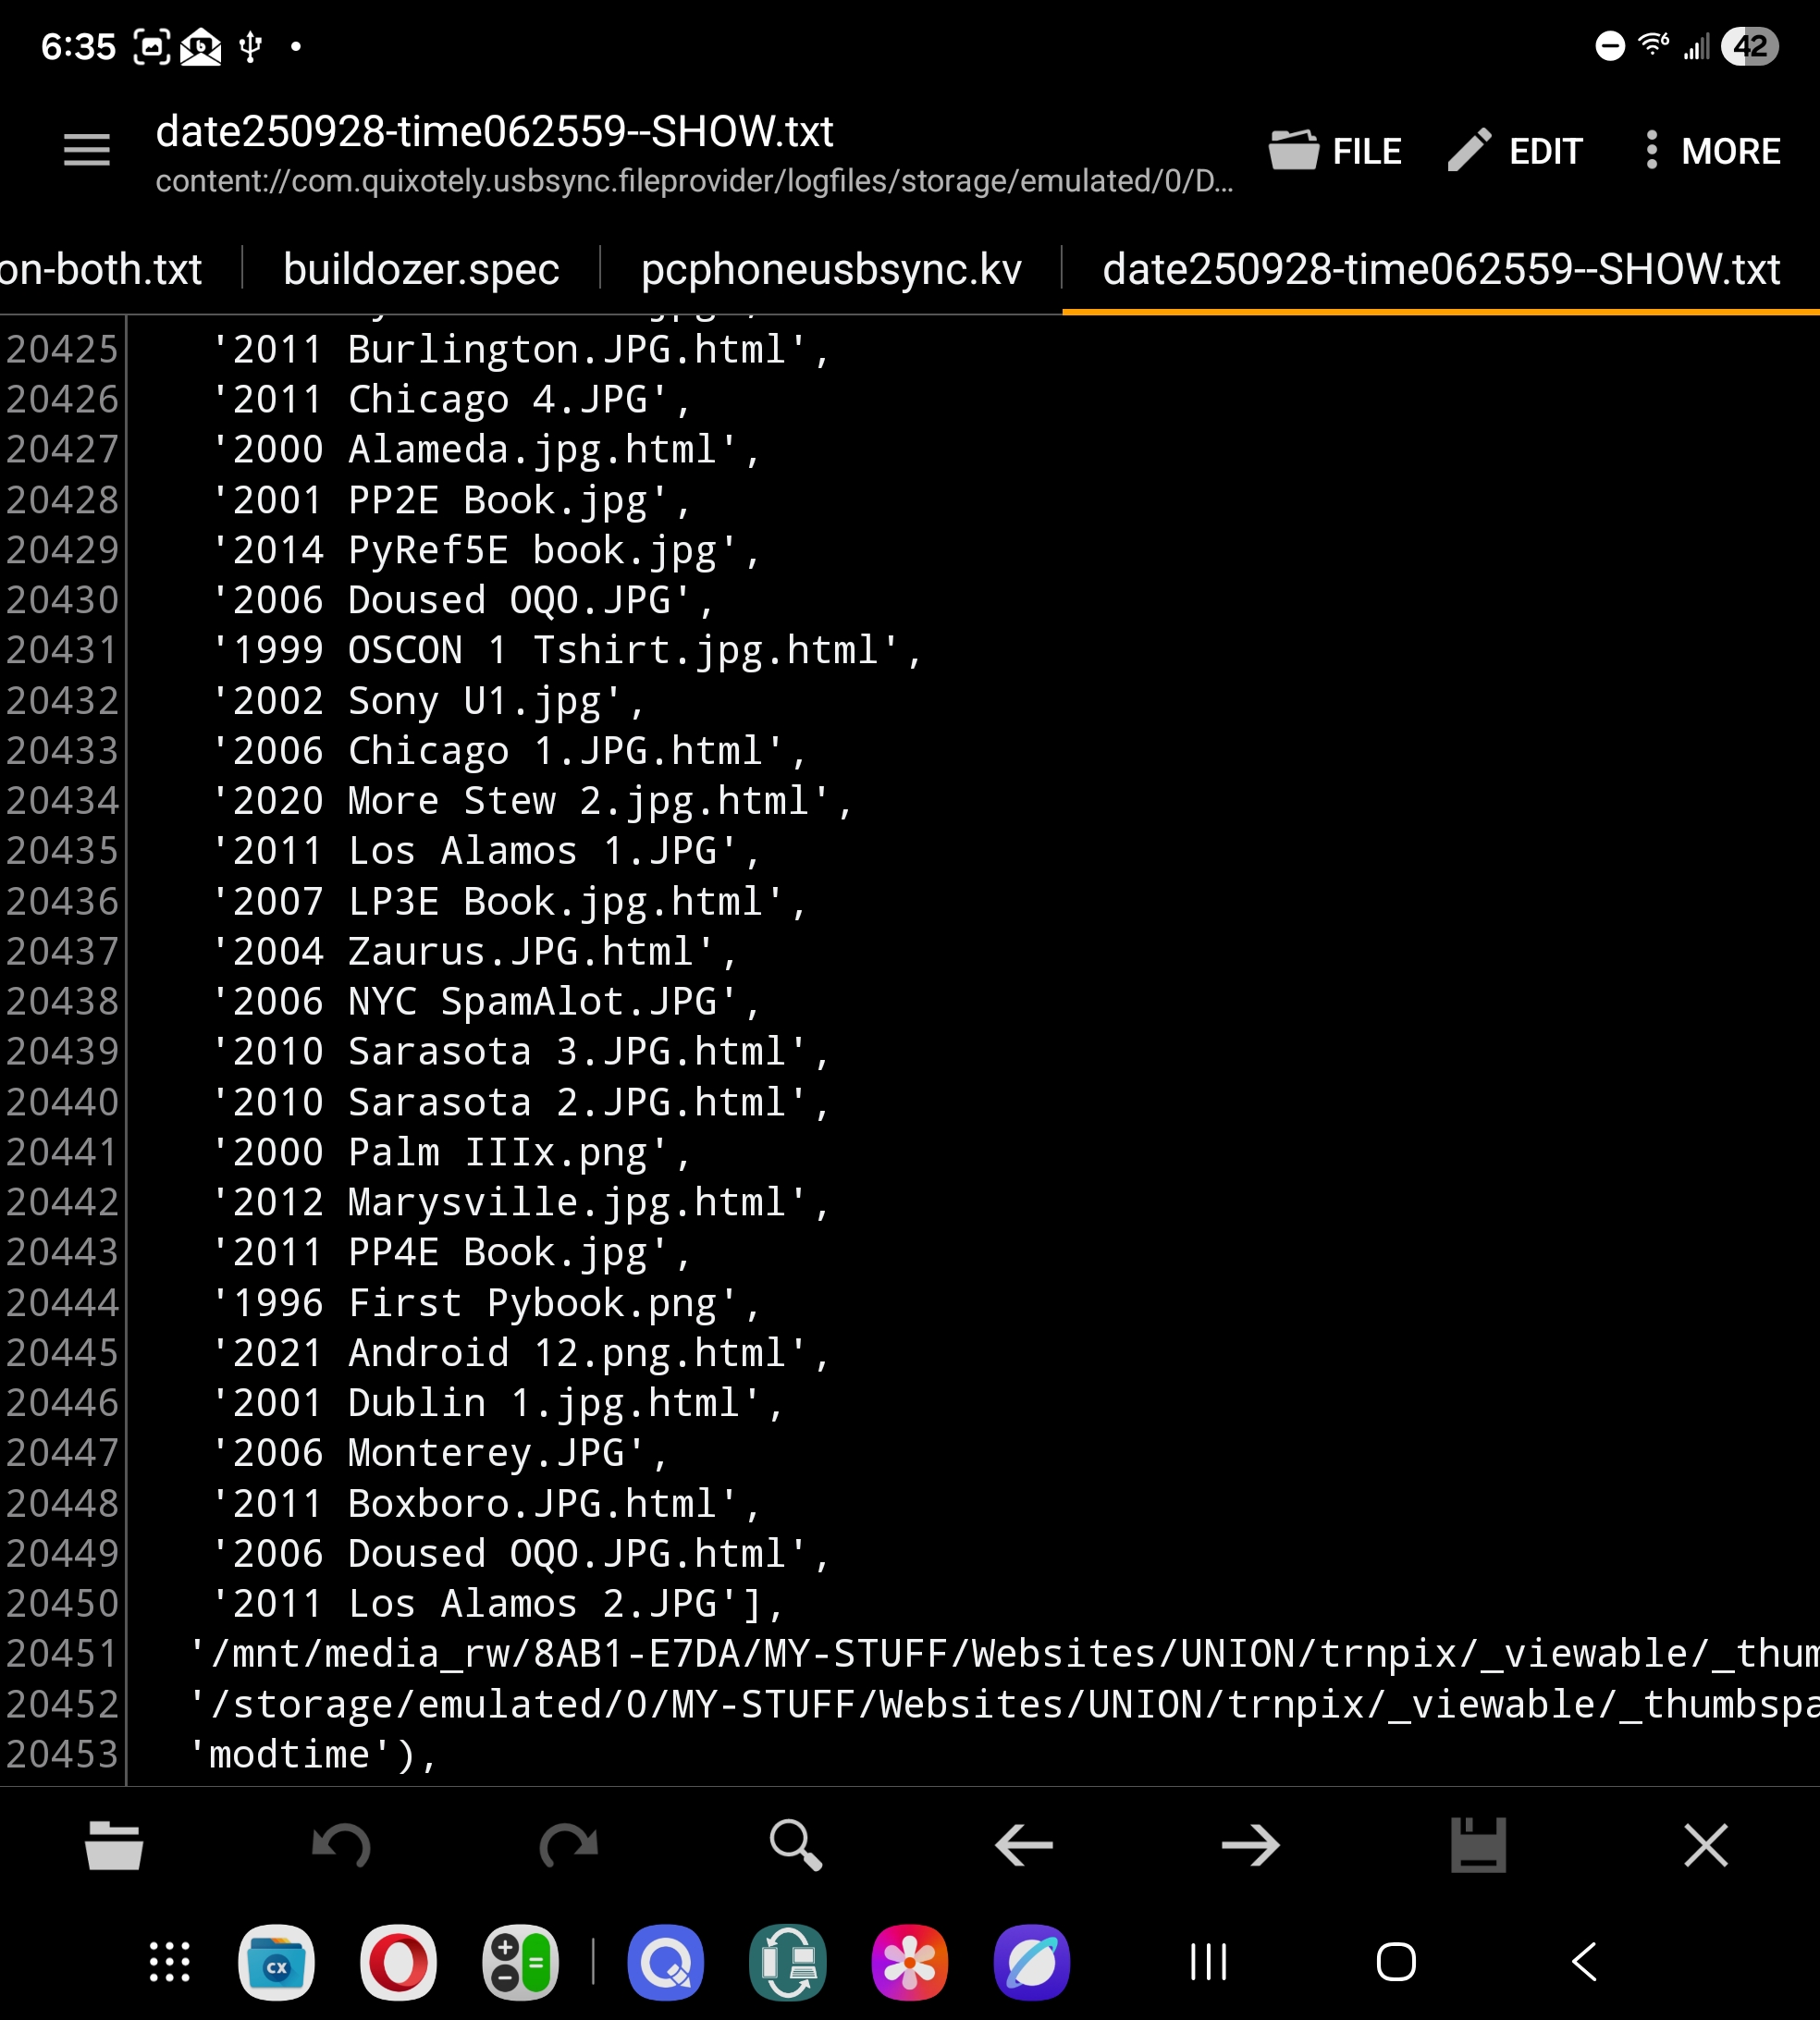The width and height of the screenshot is (1820, 2020).
Task: Launch the calculator app in taskbar
Action: (x=520, y=1962)
